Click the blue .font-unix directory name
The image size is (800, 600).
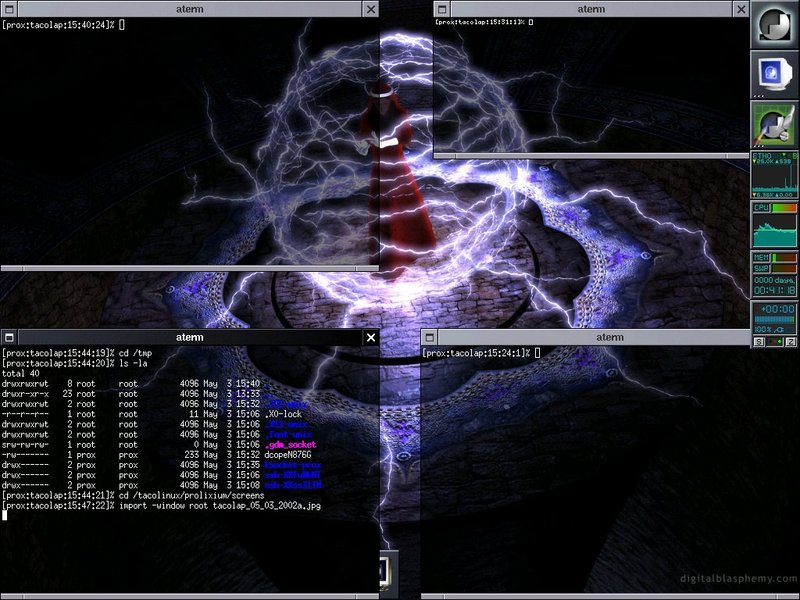[288, 435]
